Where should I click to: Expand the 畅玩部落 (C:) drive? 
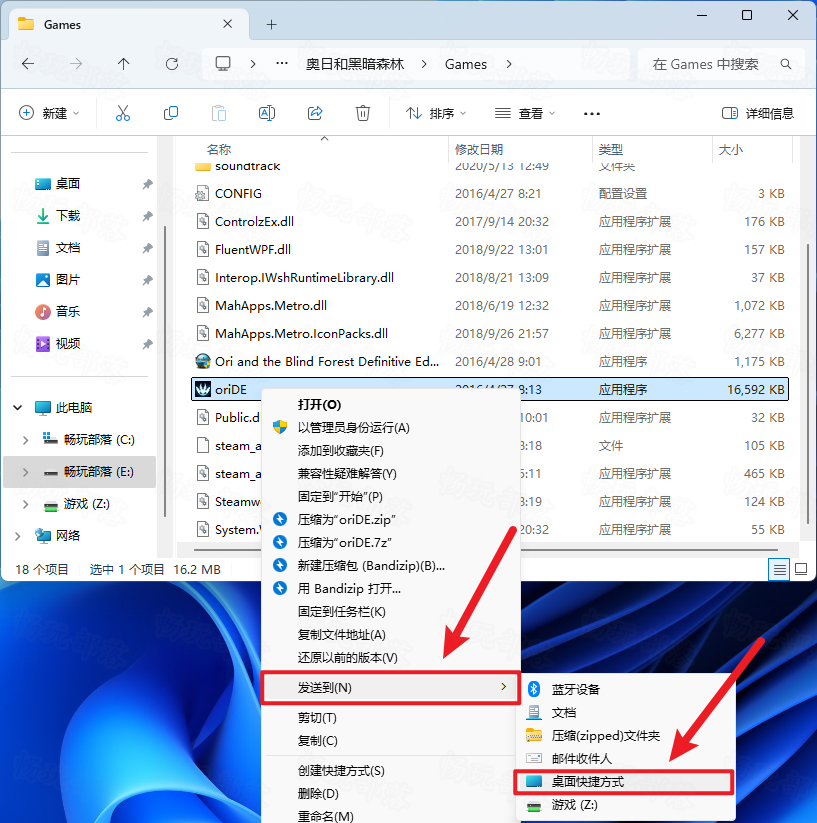point(25,440)
